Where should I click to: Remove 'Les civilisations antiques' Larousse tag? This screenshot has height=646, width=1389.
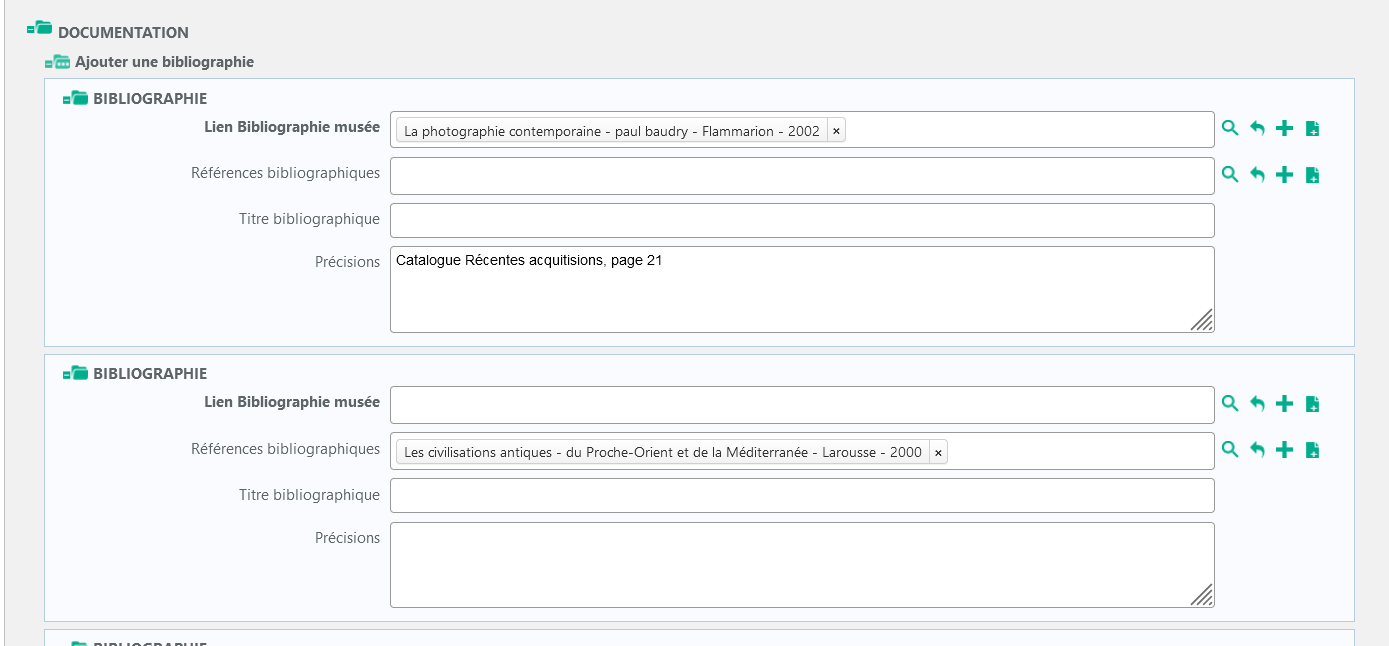938,452
